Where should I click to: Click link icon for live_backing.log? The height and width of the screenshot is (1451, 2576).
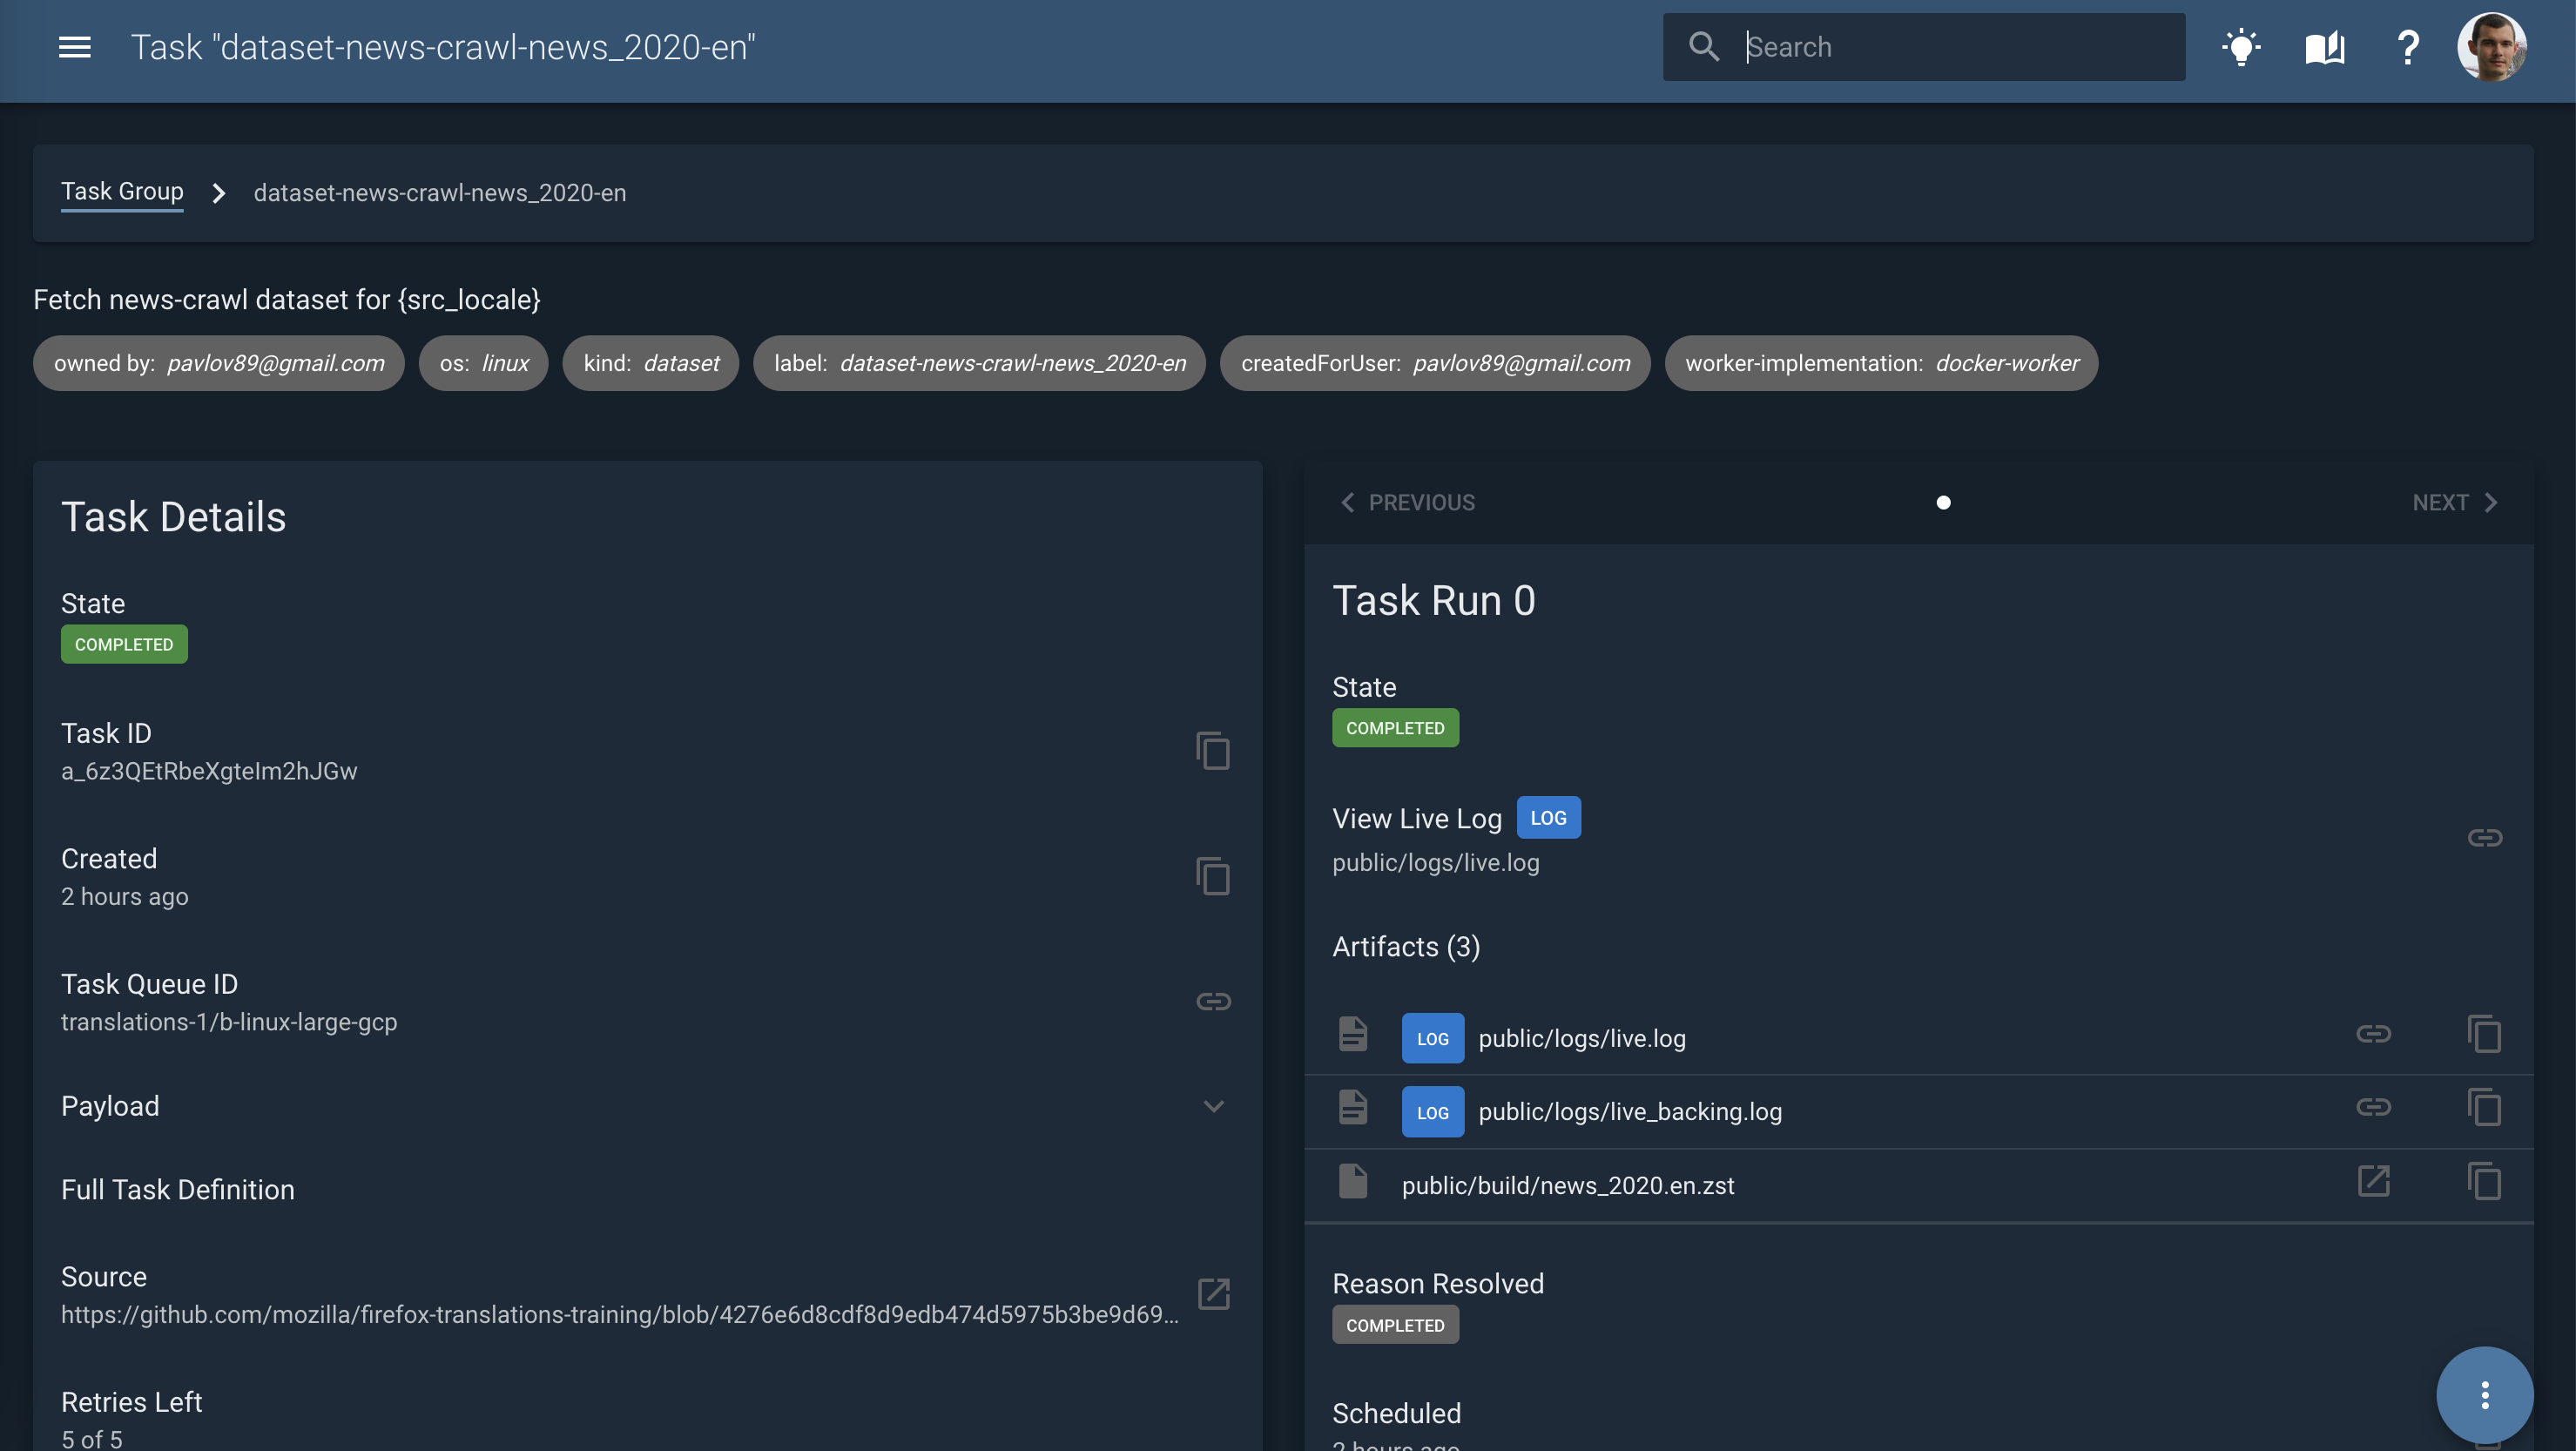point(2373,1107)
